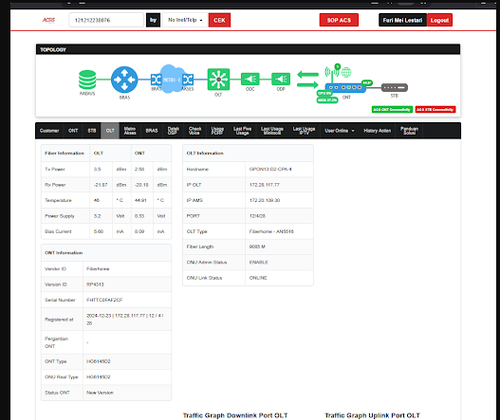
Task: Click the Traffic Graph Downlink Port OLT heading
Action: click(235, 415)
